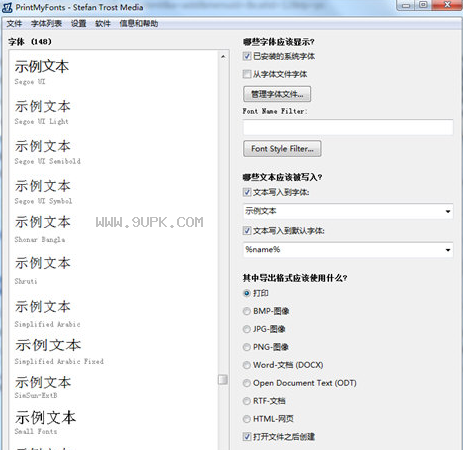Open the 信息和帮助 menu

(139, 24)
